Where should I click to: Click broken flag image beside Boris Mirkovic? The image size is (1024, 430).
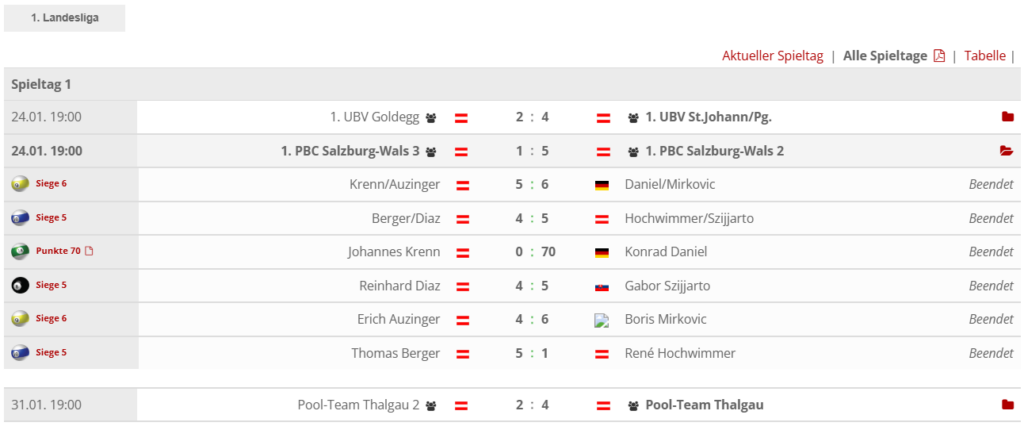pos(601,320)
